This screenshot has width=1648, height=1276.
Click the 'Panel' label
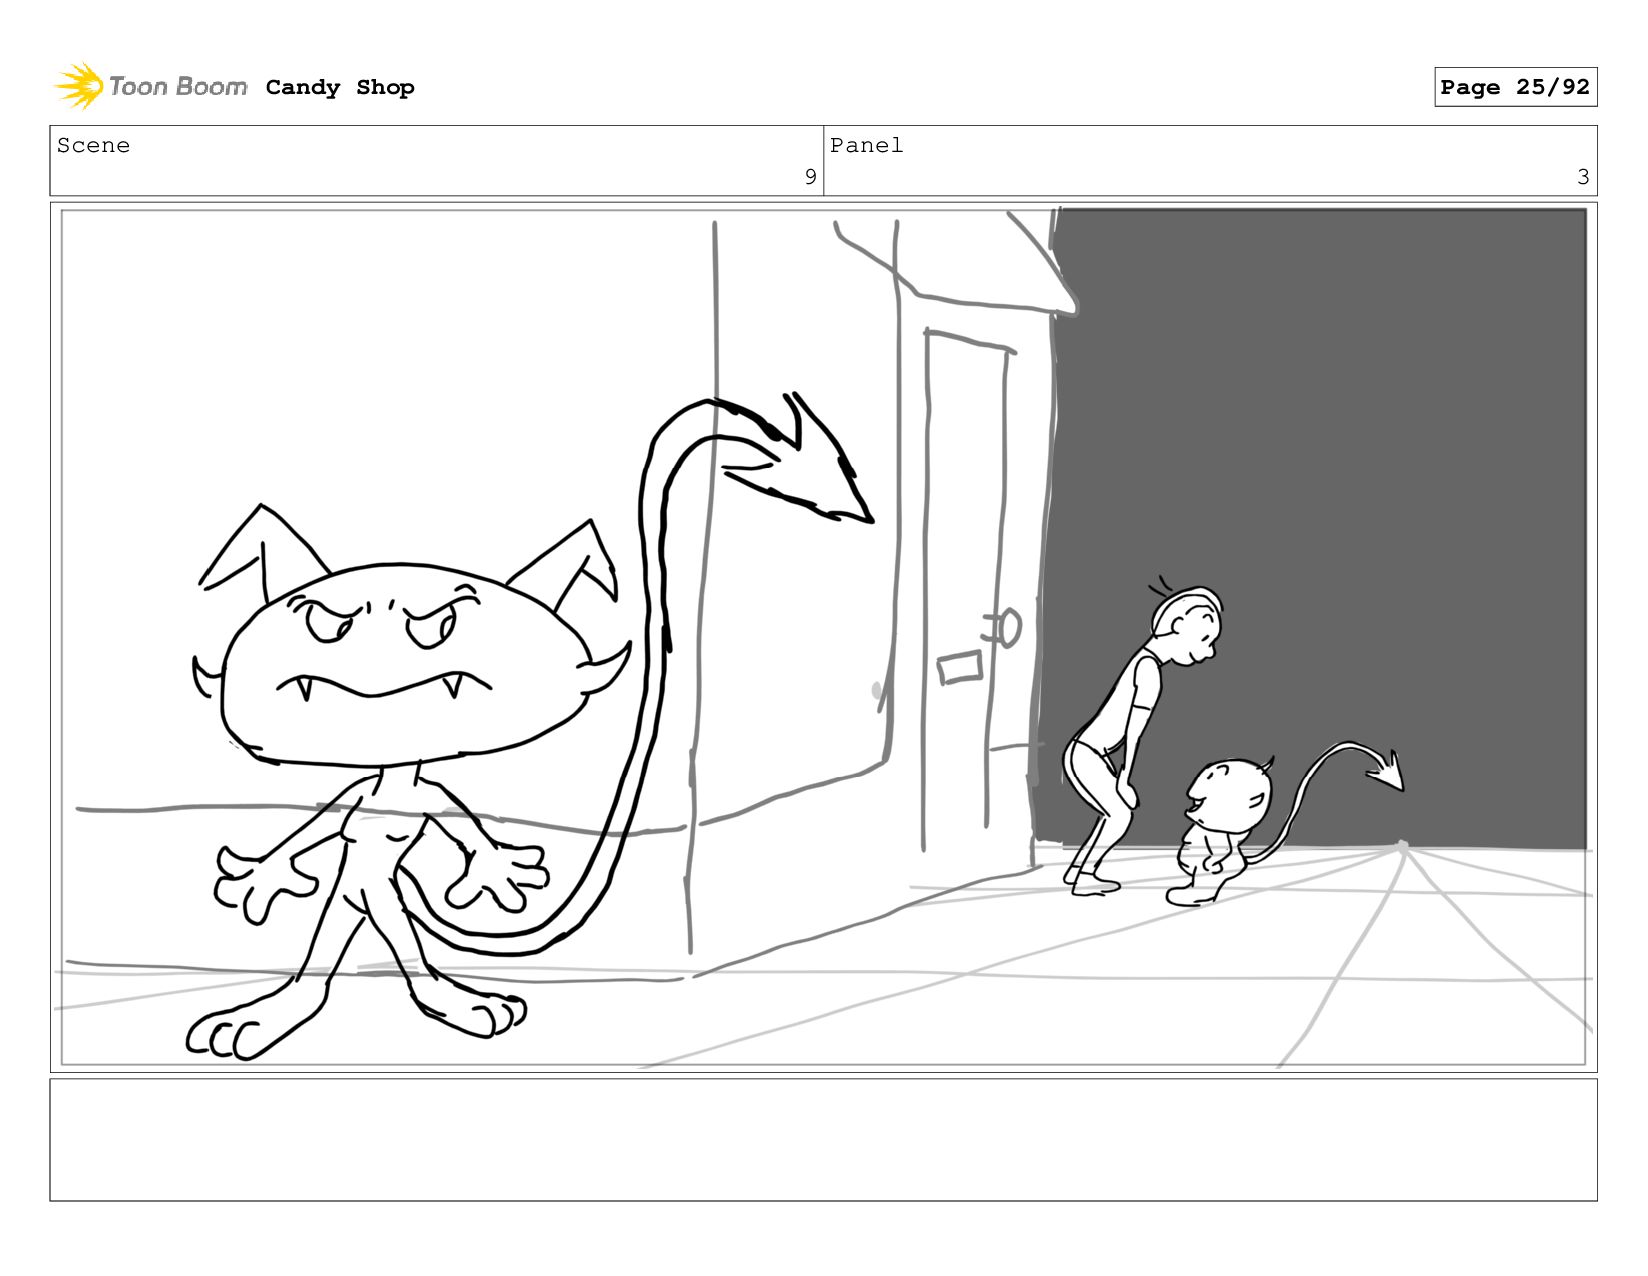pos(866,146)
